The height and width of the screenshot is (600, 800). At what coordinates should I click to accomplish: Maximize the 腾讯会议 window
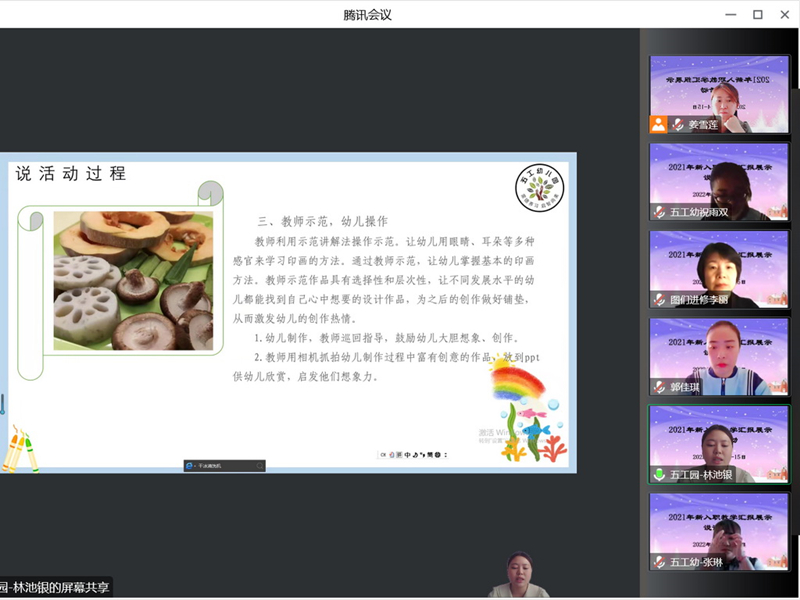[x=757, y=14]
